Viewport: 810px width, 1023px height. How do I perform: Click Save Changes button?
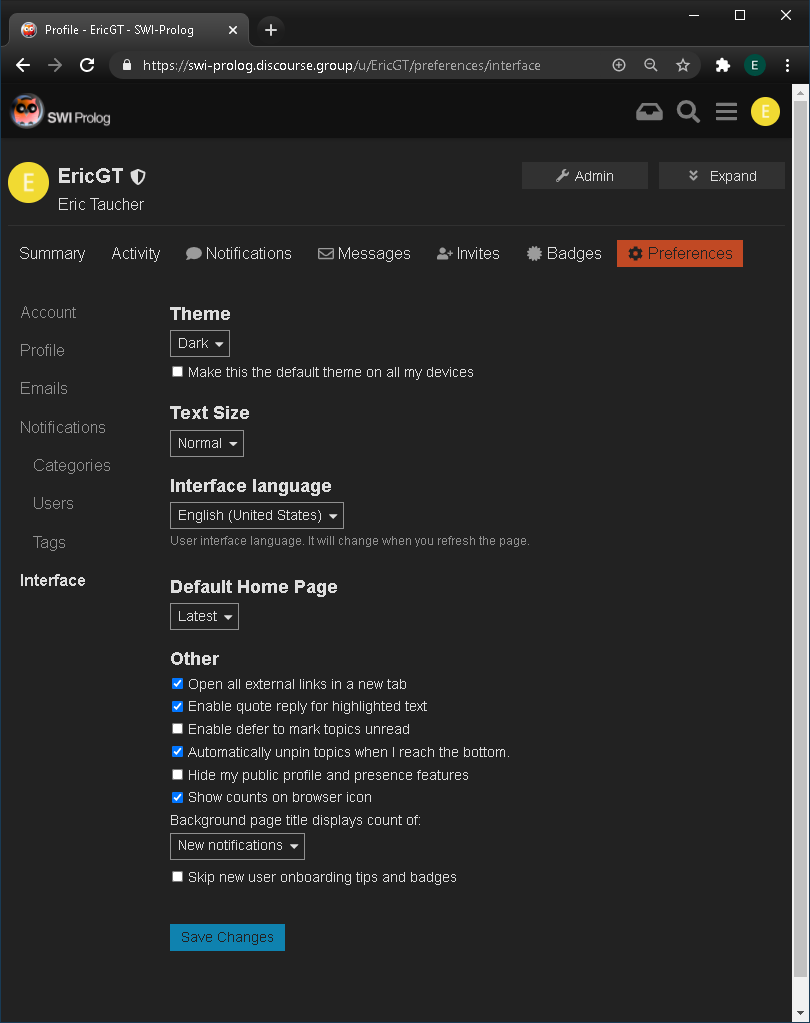[227, 938]
